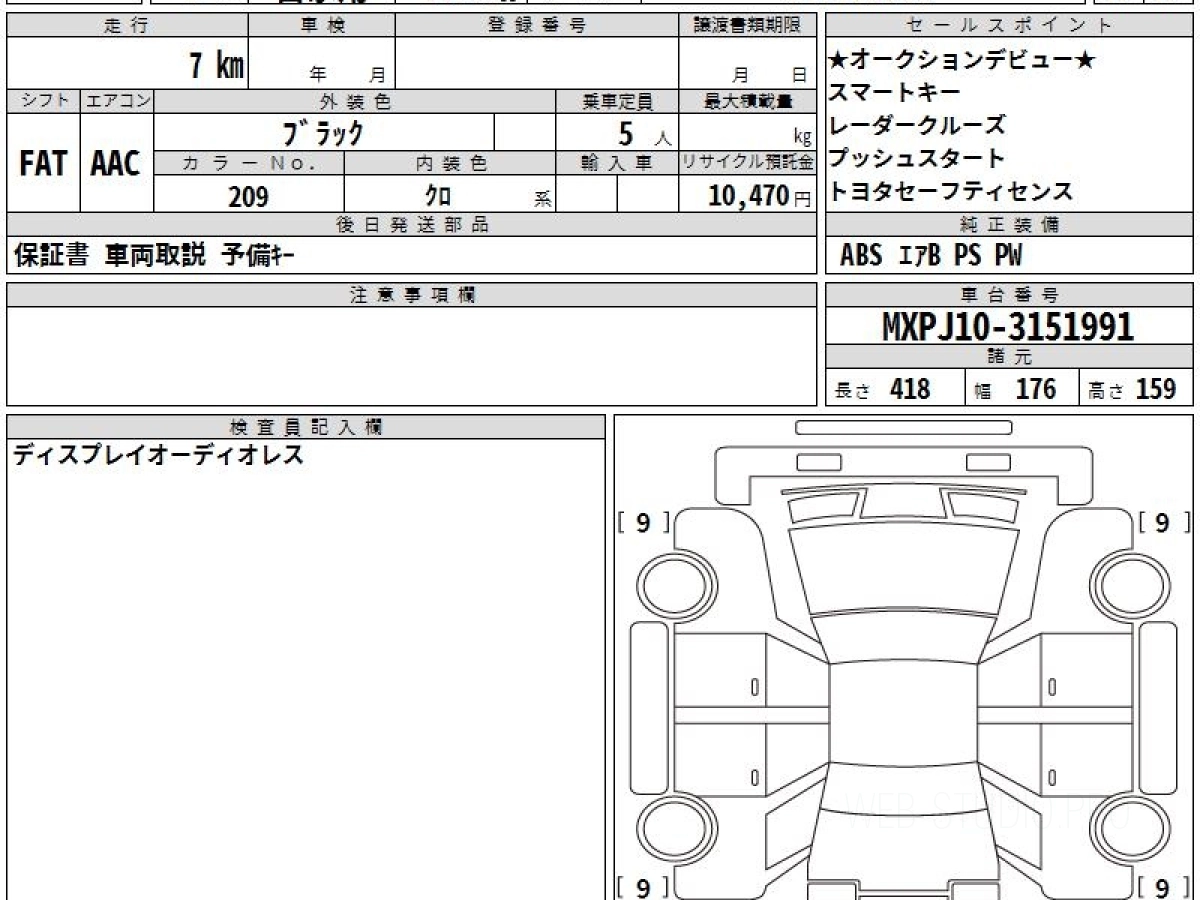Image resolution: width=1200 pixels, height=900 pixels.
Task: Click the air conditioner value 'AAC'
Action: [116, 163]
